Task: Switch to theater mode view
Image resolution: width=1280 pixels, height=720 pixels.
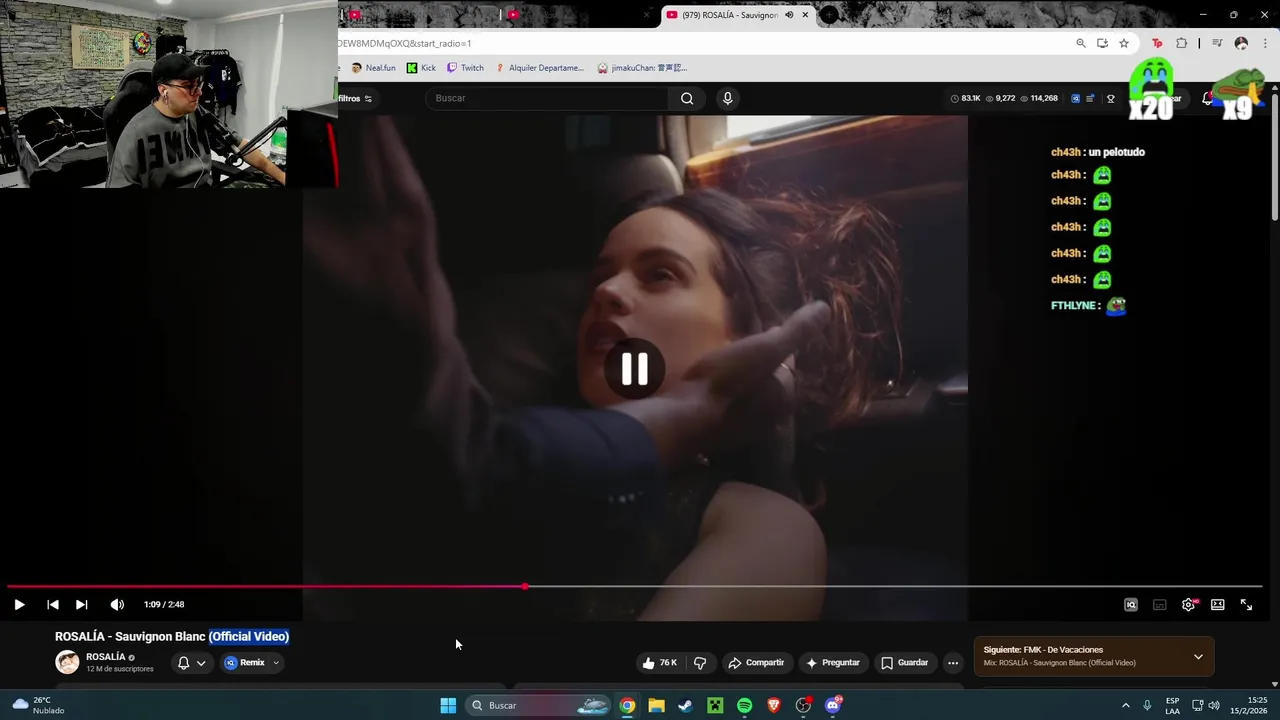Action: click(1217, 604)
